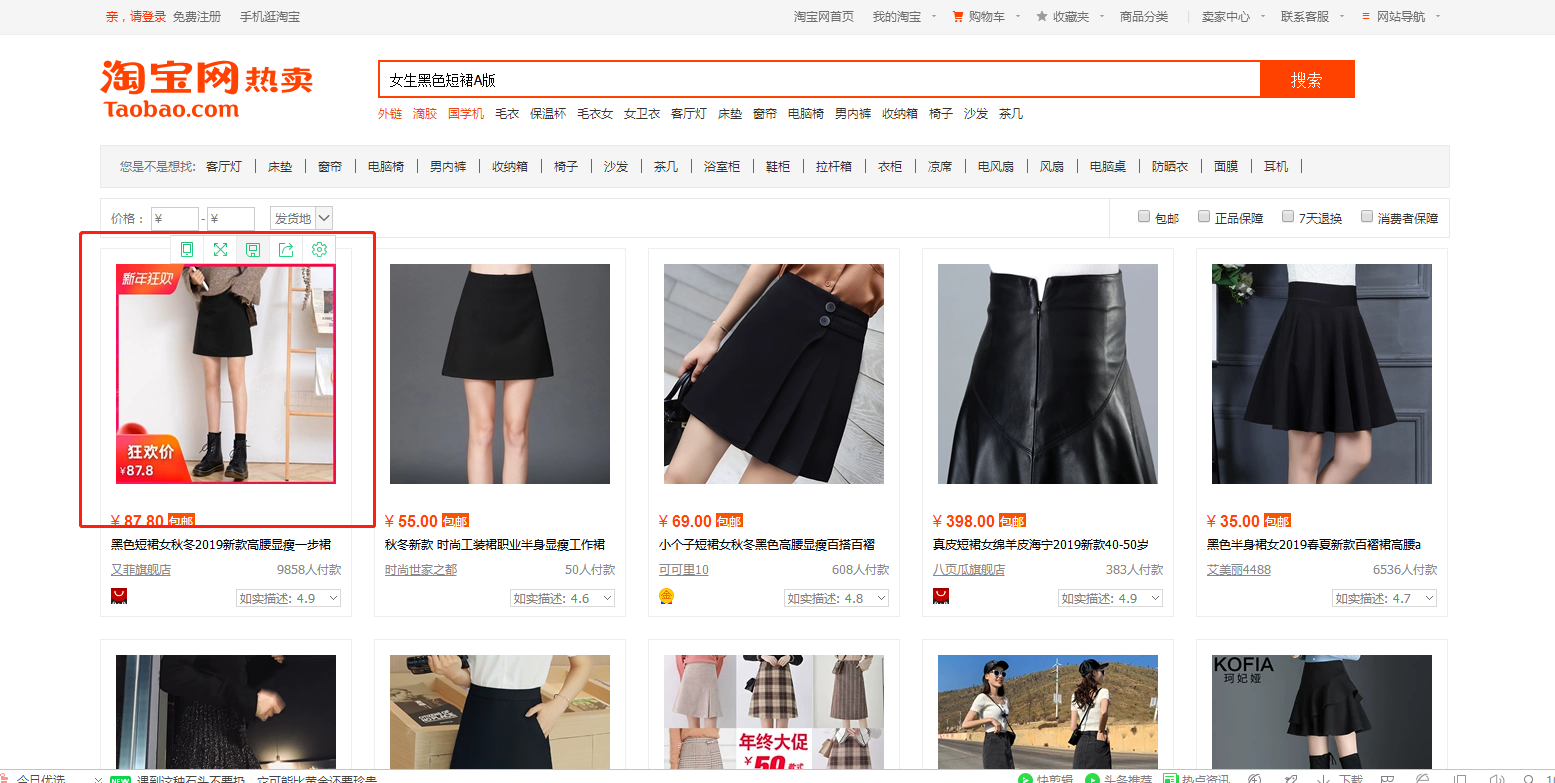The image size is (1555, 783).
Task: Click the share arrow icon in image toolbar
Action: [286, 249]
